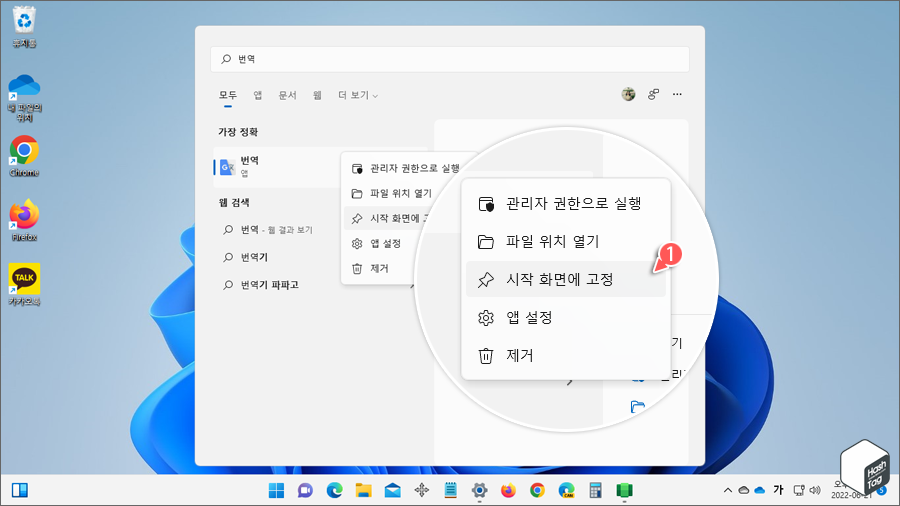900x506 pixels.
Task: Open the Notepad icon in the taskbar
Action: tap(451, 491)
